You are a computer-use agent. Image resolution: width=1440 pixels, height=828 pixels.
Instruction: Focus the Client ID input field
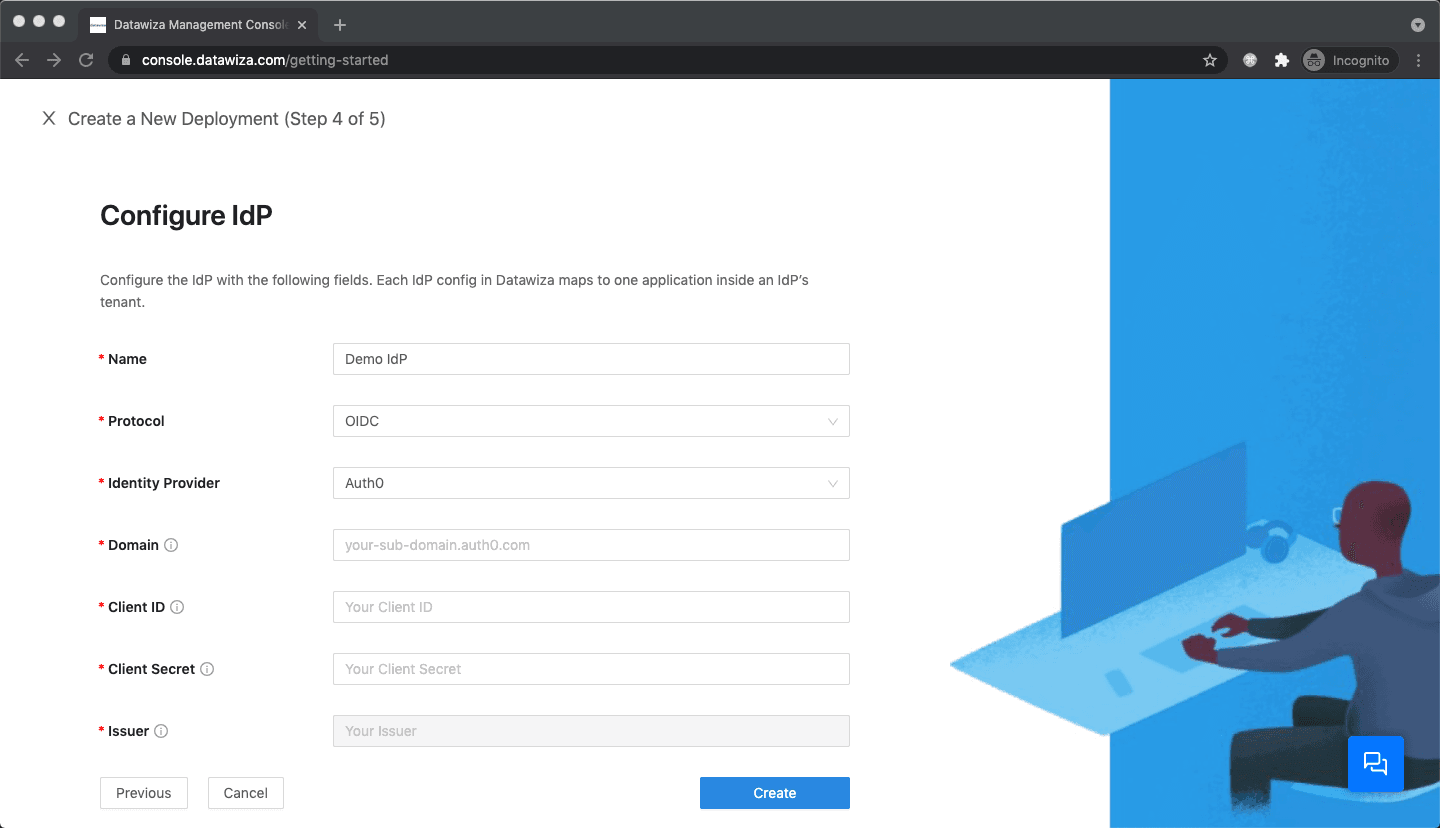point(591,607)
